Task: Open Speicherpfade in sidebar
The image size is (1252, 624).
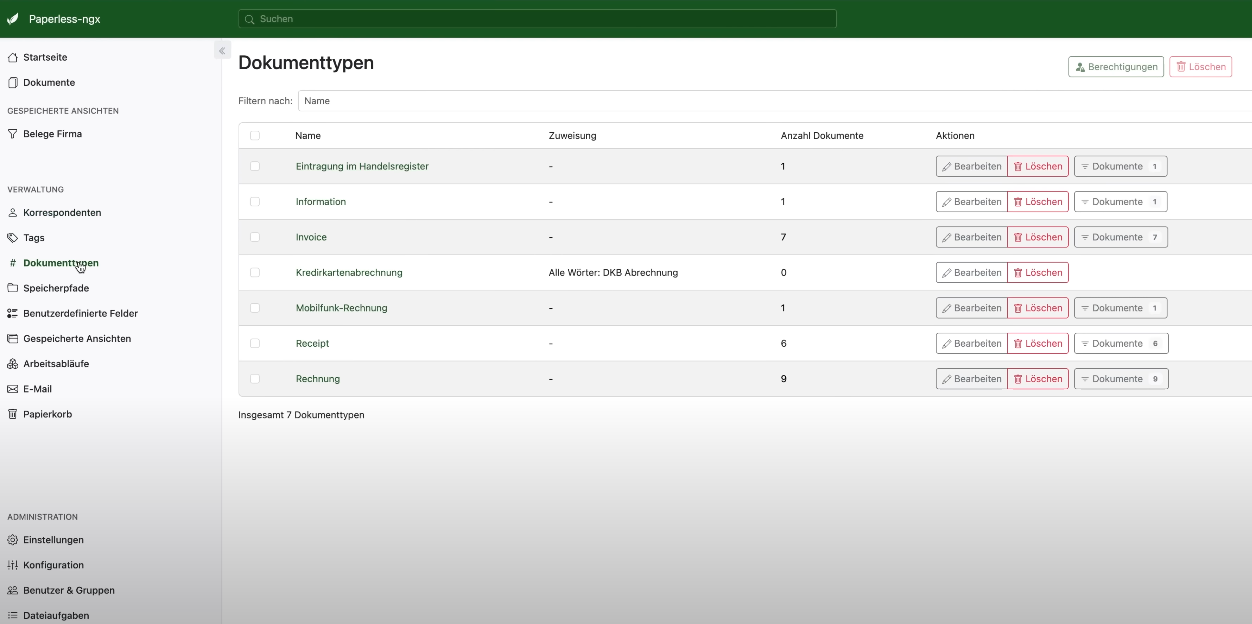Action: (x=56, y=288)
